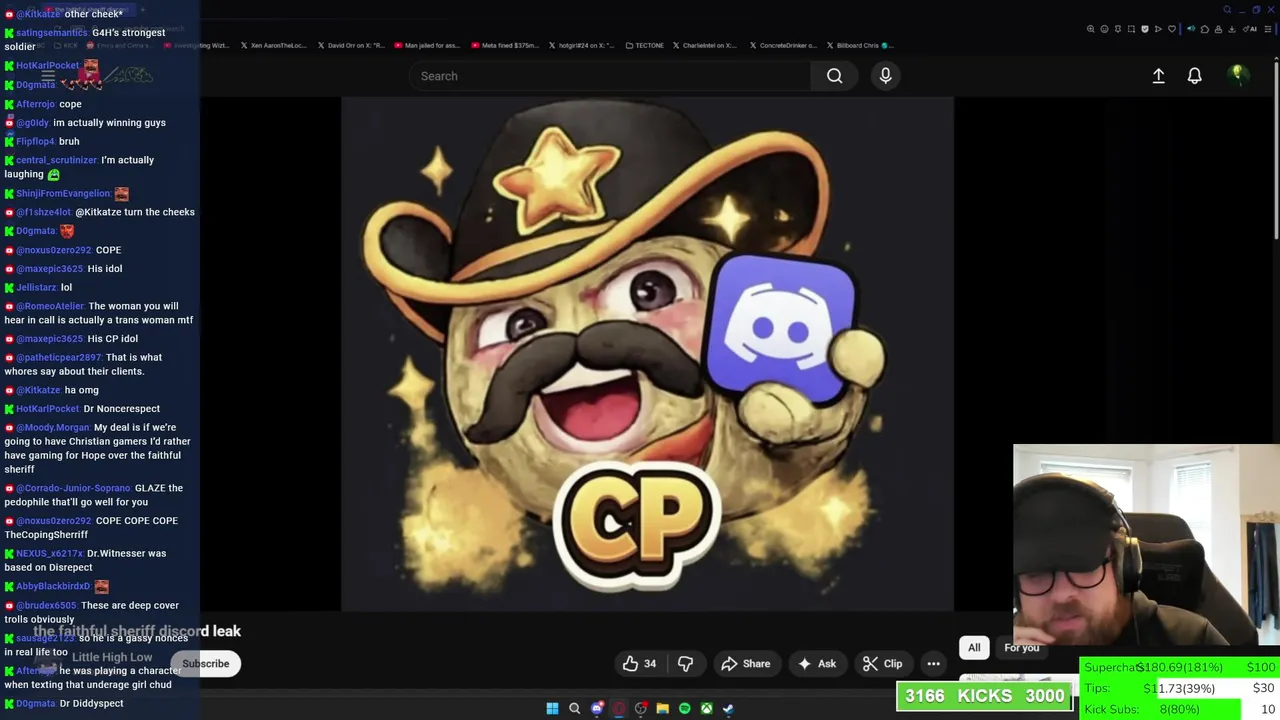Open Steam from the taskbar
The height and width of the screenshot is (720, 1280).
click(728, 709)
